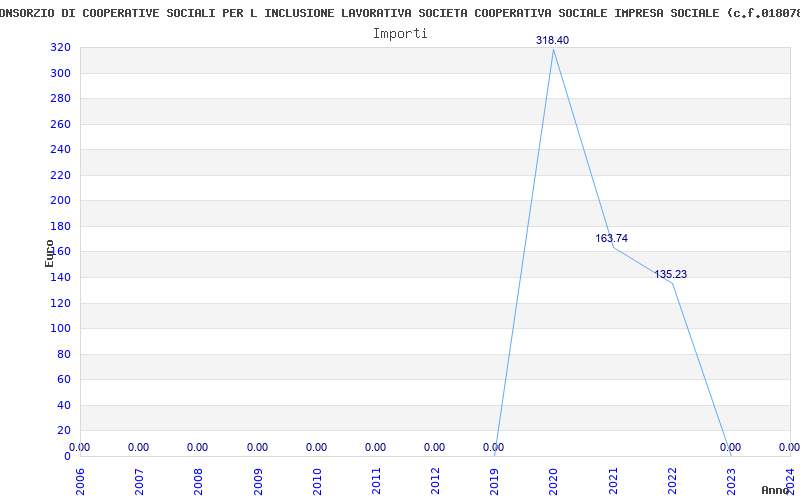Click the 320 value on Euro axis
The image size is (800, 500).
coord(60,47)
